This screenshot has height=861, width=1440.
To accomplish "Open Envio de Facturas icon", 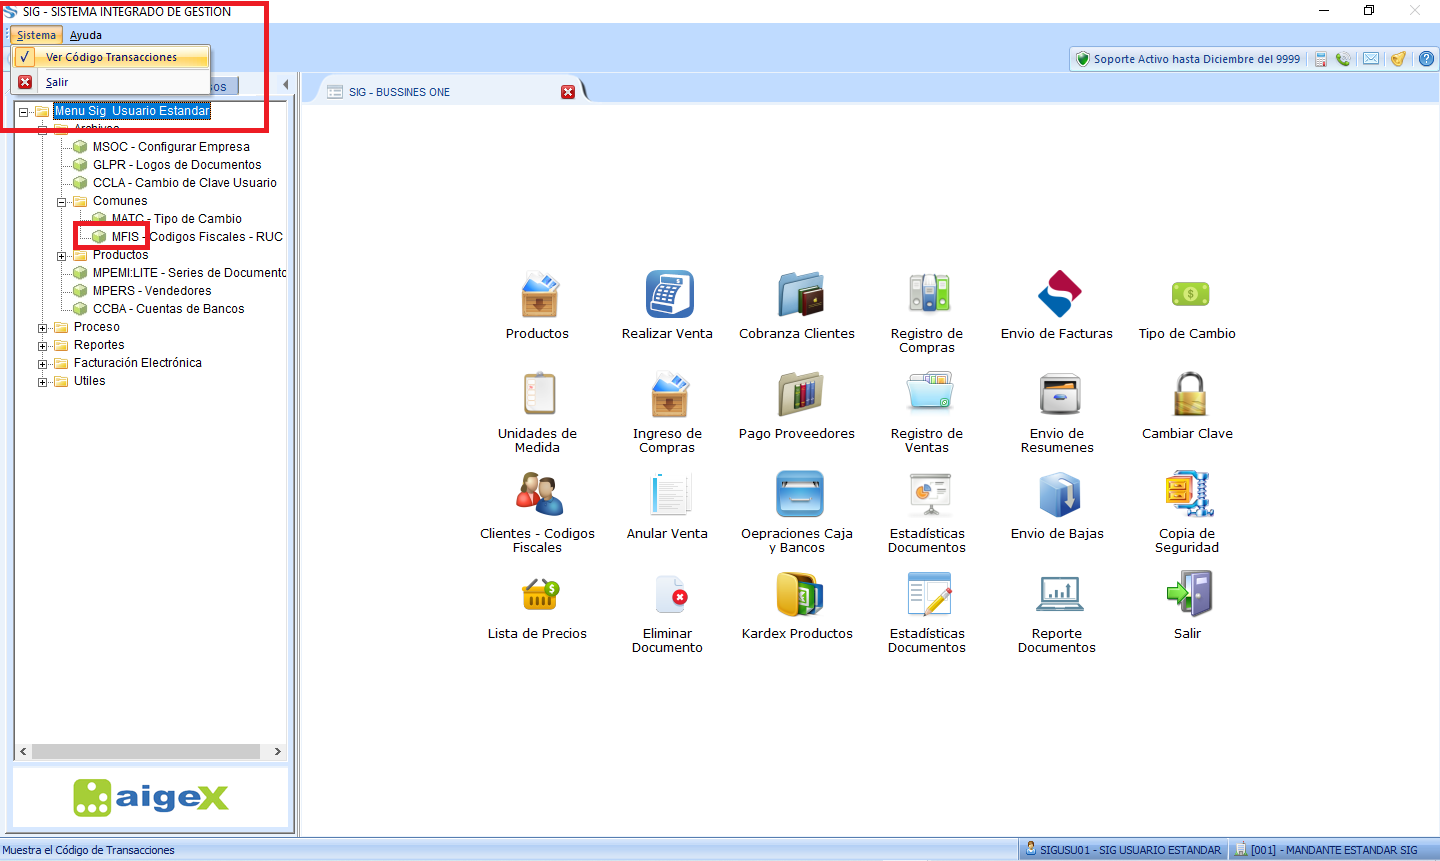I will [x=1058, y=295].
